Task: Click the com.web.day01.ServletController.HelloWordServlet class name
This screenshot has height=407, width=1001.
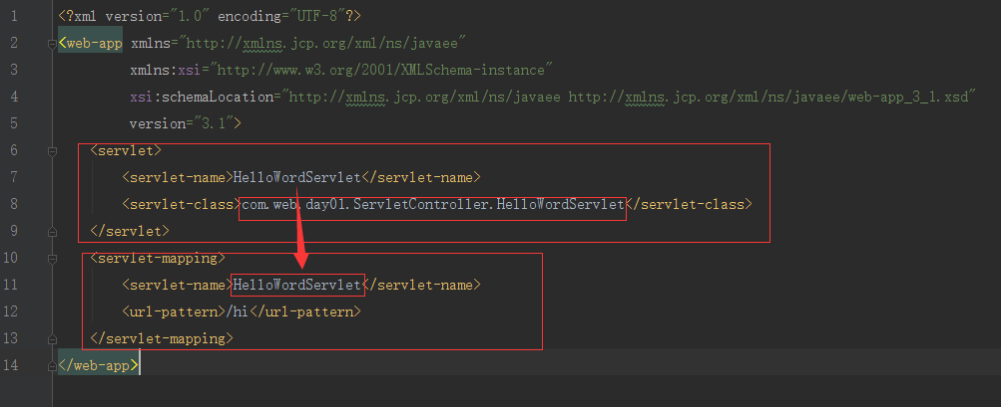Action: click(433, 205)
